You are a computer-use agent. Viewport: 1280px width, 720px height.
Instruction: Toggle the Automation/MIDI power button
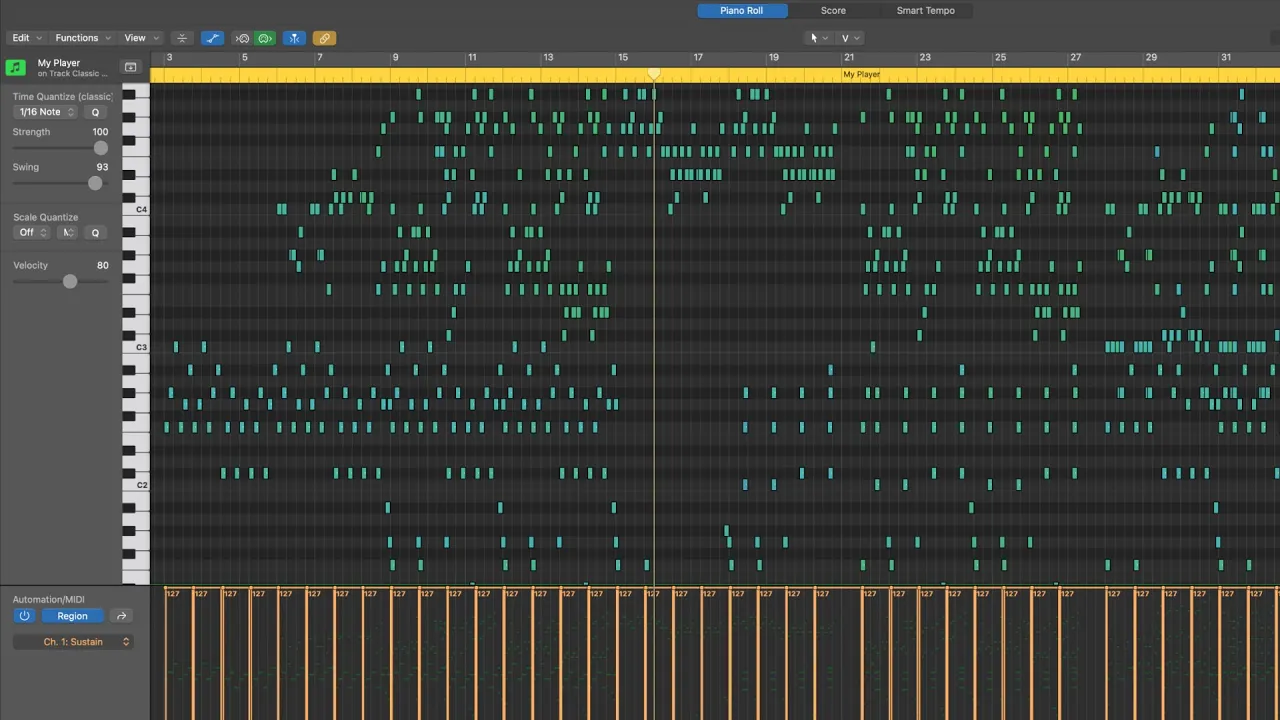tap(25, 616)
